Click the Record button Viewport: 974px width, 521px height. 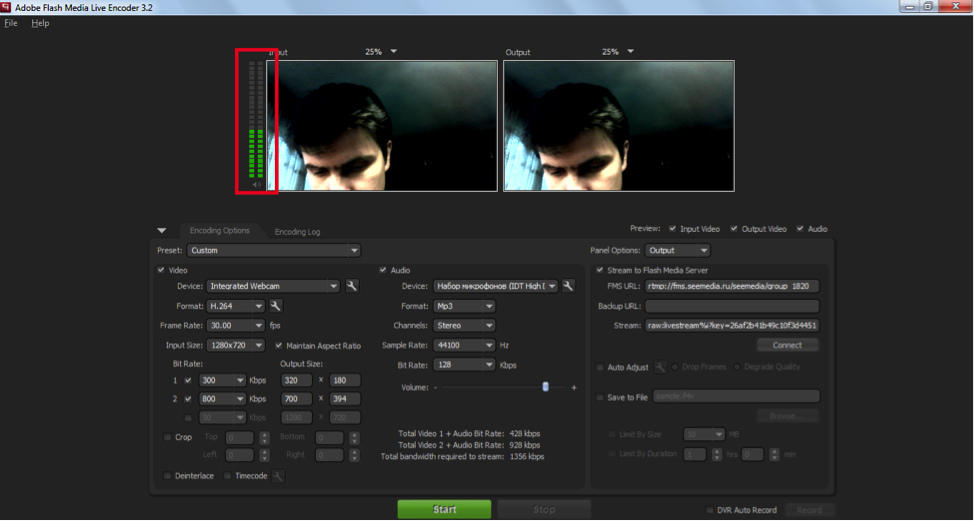pyautogui.click(x=808, y=510)
